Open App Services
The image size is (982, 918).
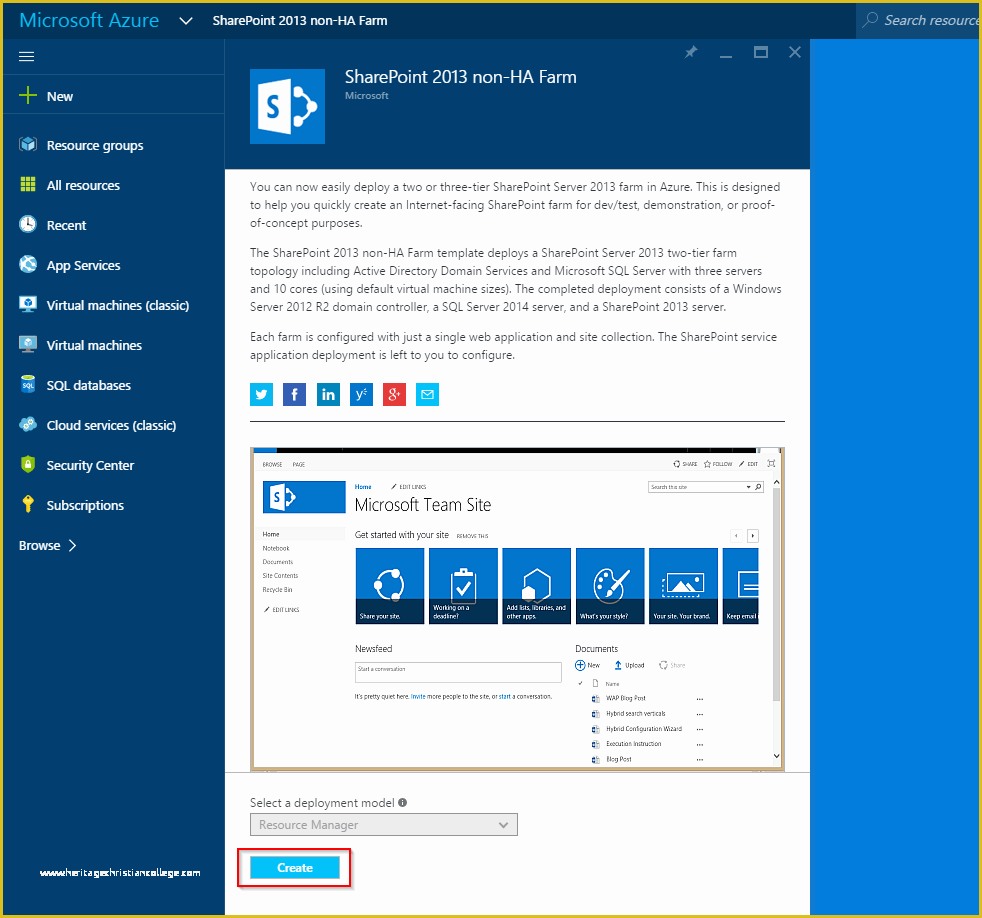pyautogui.click(x=83, y=266)
